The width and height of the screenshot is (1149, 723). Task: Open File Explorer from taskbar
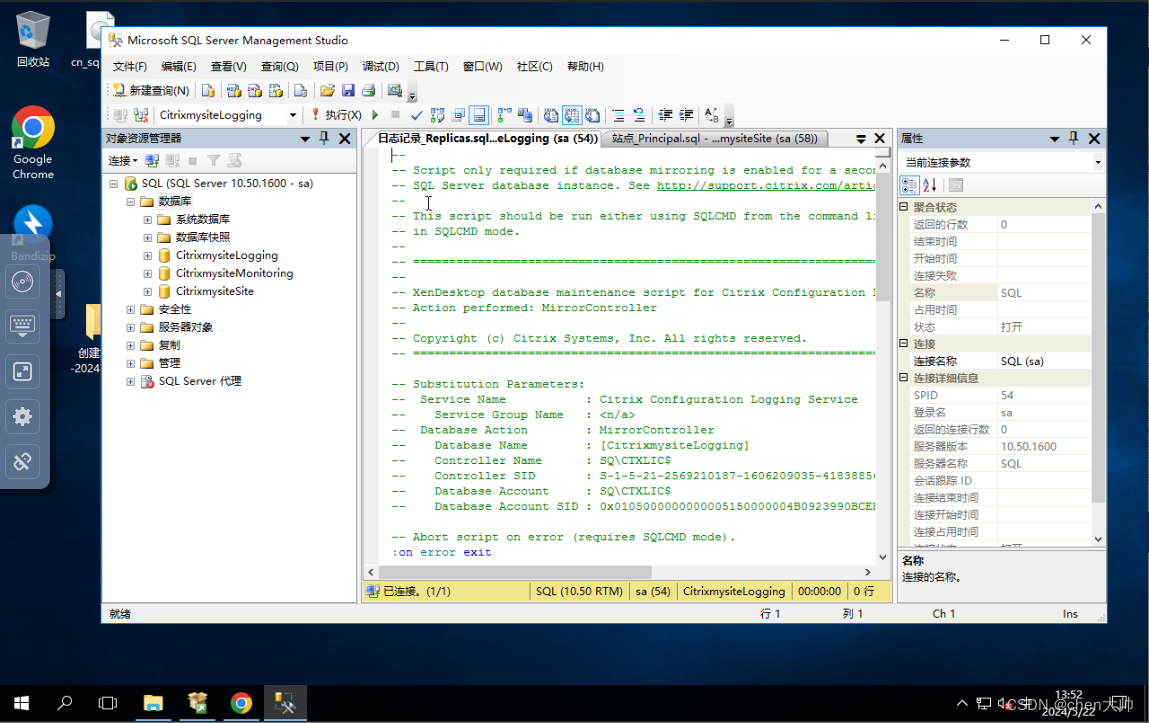pos(152,704)
